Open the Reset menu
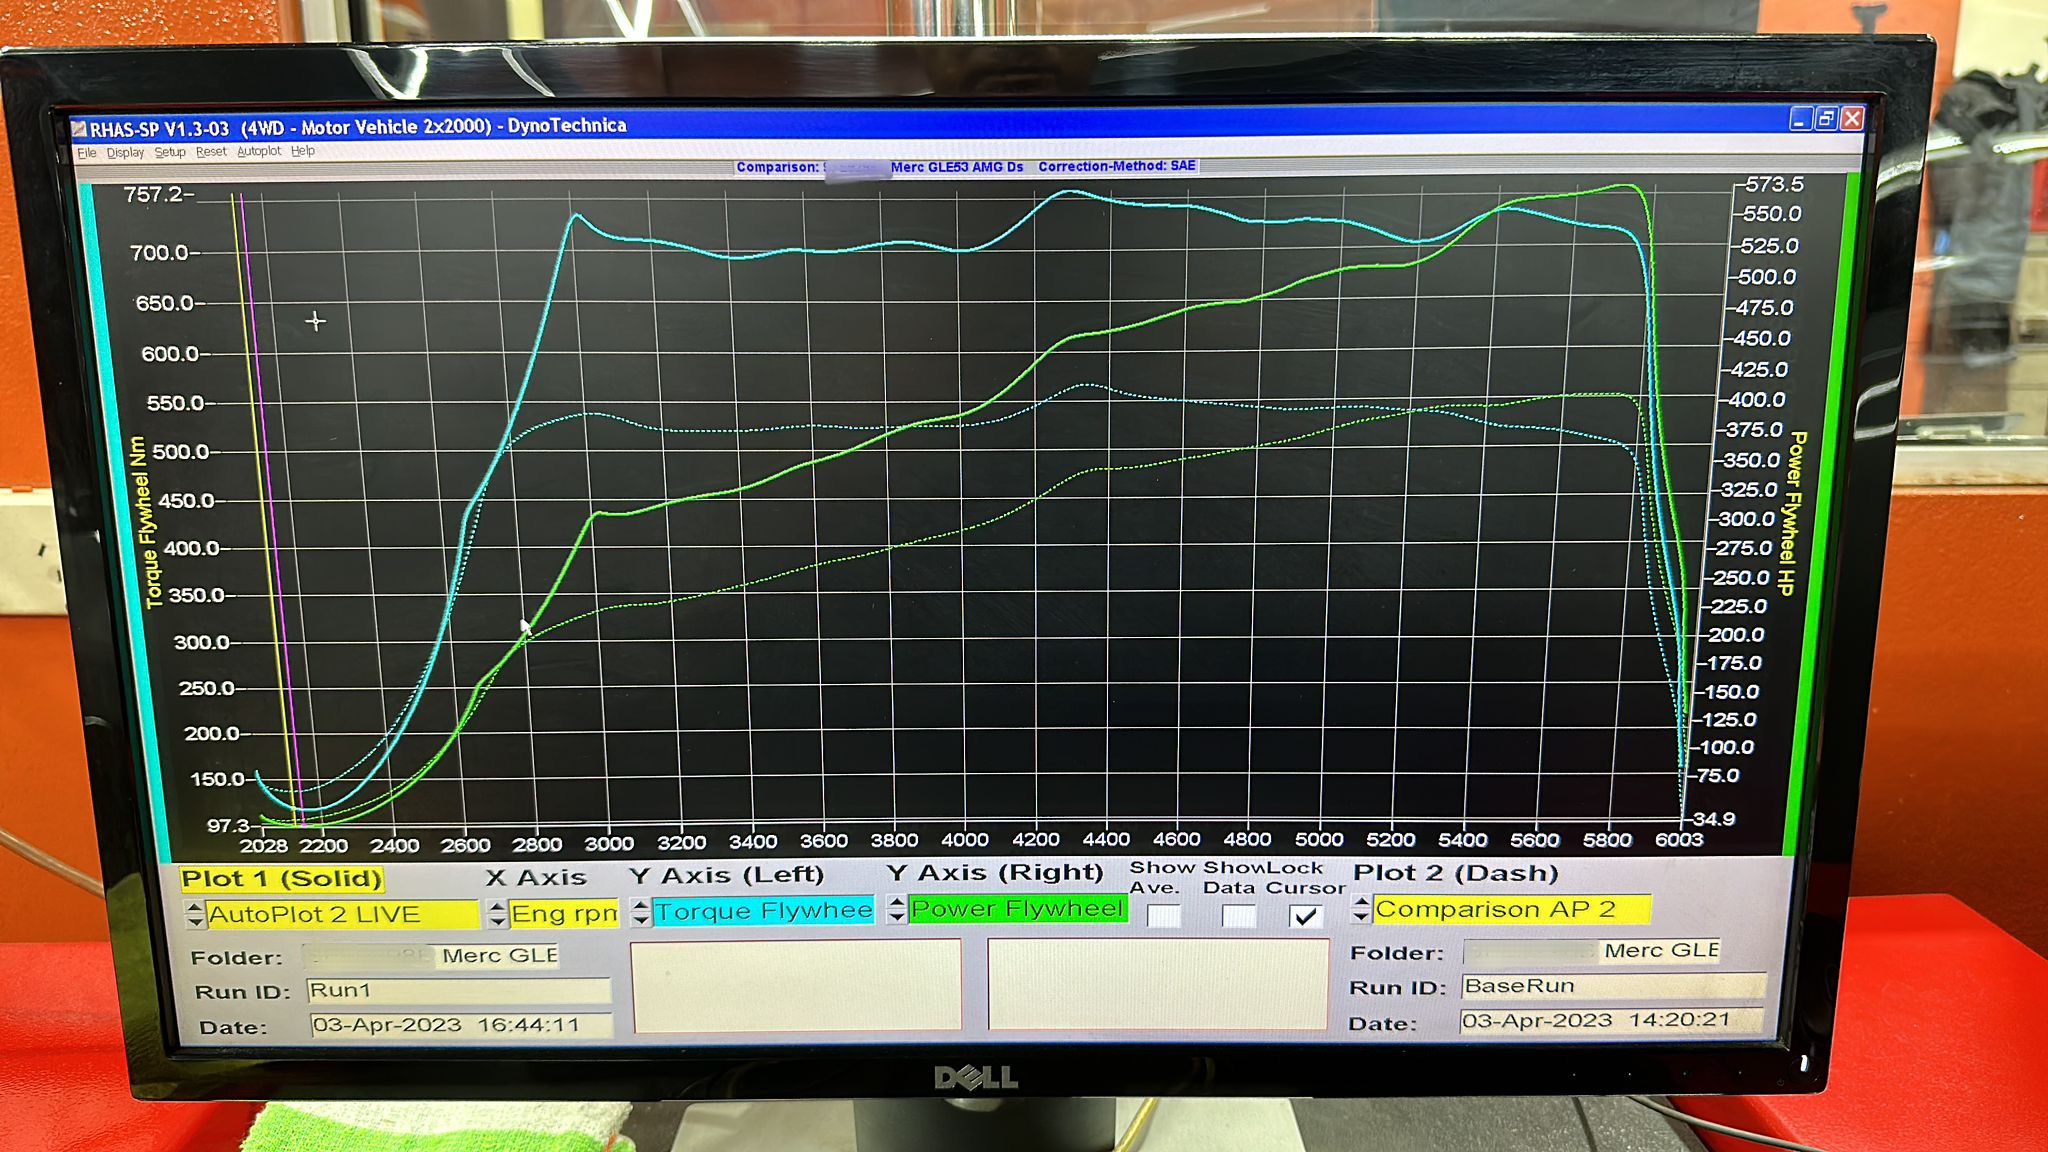The height and width of the screenshot is (1152, 2048). (x=211, y=152)
